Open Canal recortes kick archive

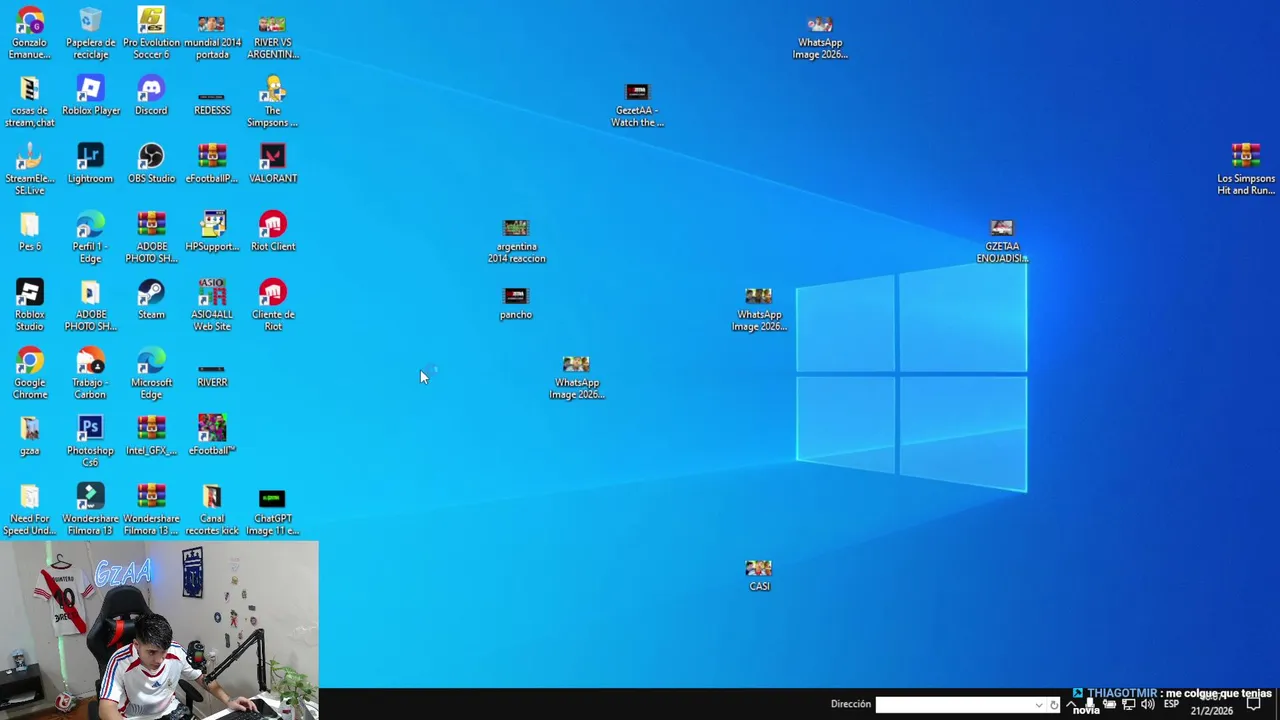[212, 509]
